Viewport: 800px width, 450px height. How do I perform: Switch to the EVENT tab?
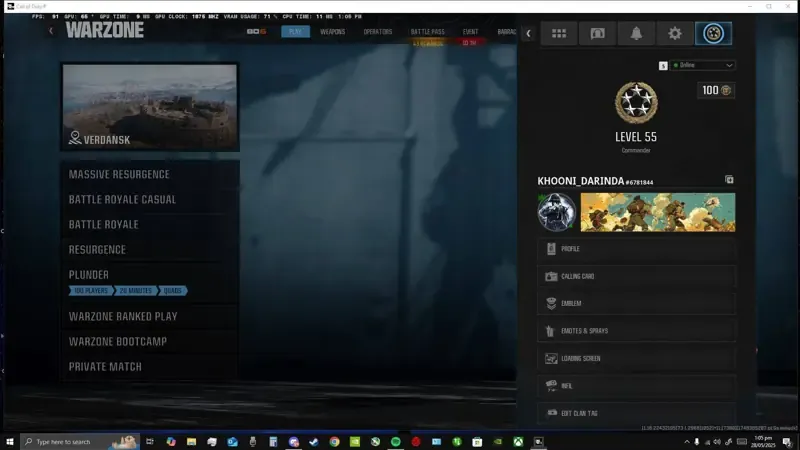(470, 32)
